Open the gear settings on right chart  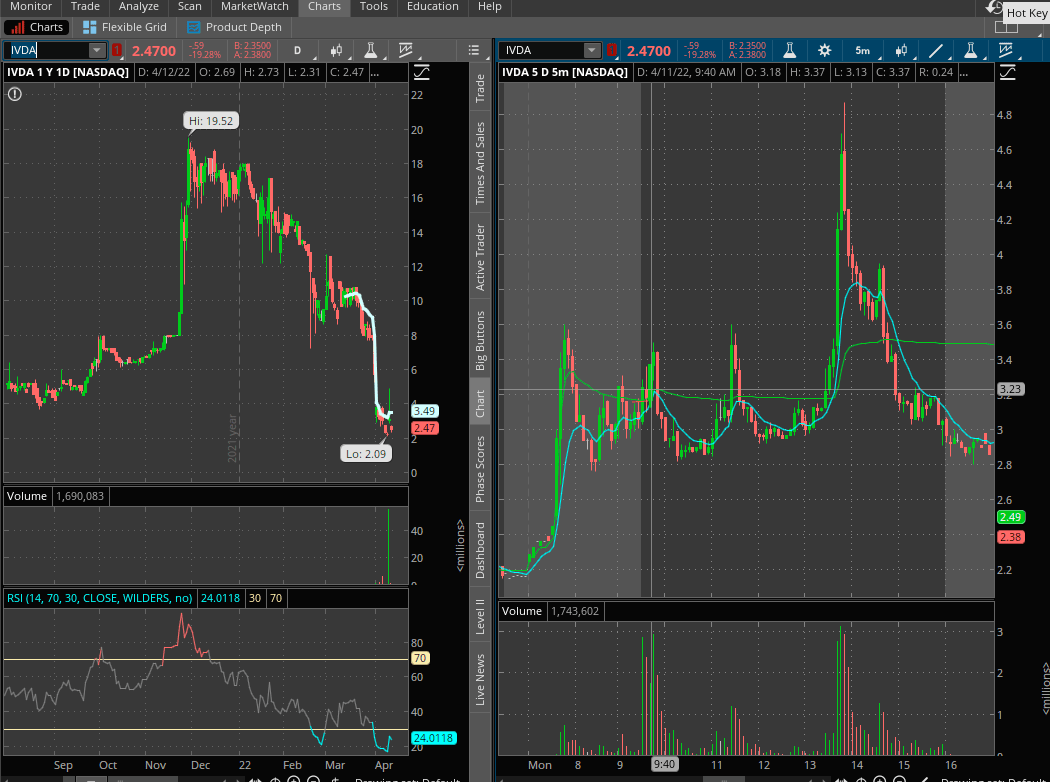[824, 50]
